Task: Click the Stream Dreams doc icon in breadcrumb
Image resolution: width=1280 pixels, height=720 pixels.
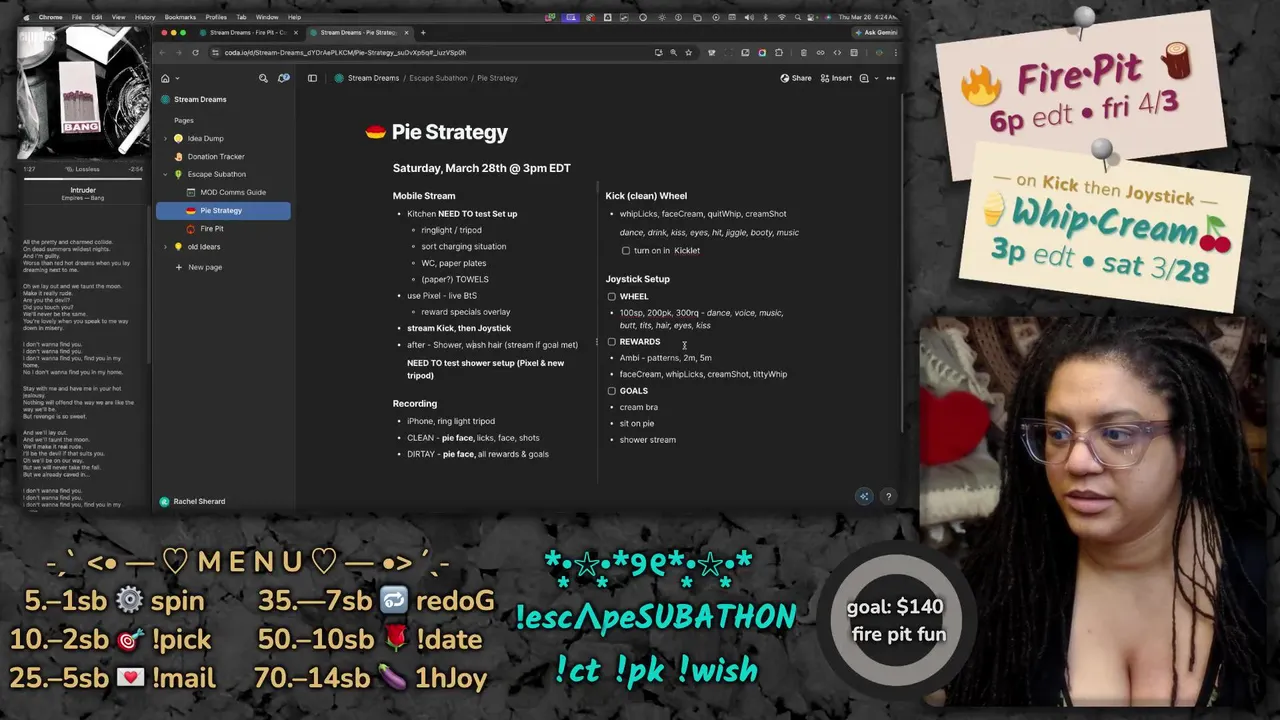Action: 339,78
